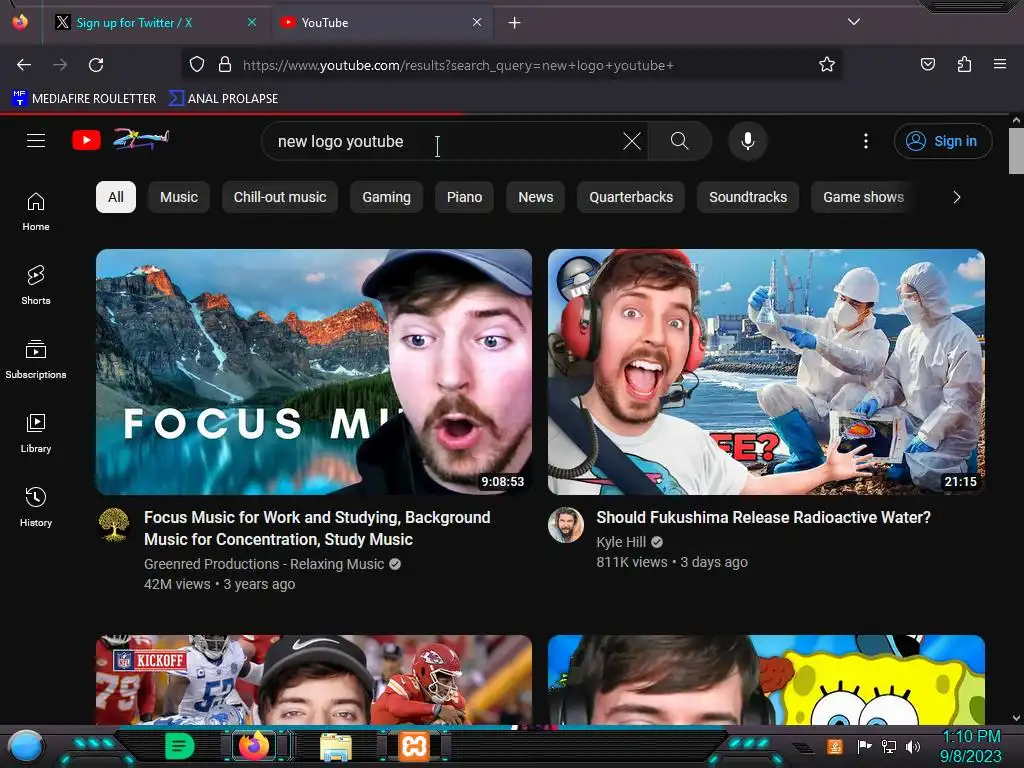Click Firefox icon on the taskbar
1024x768 pixels.
(253, 745)
